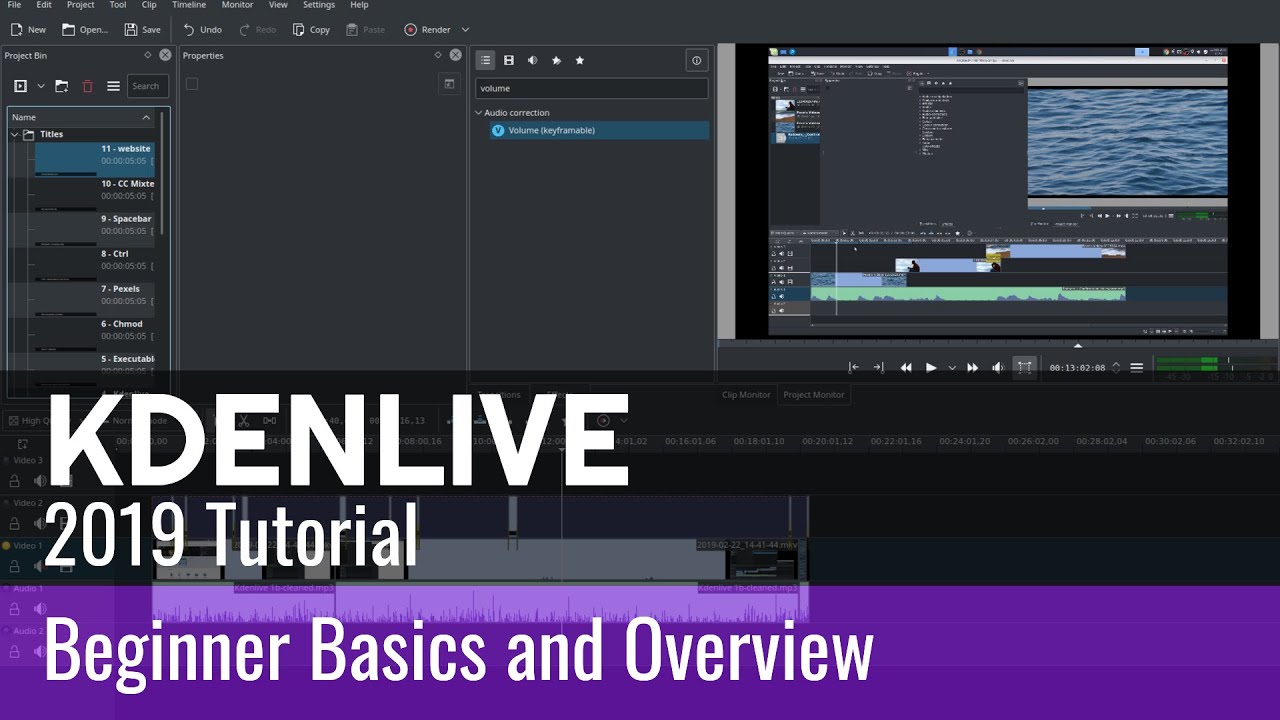Toggle monitor zone edit mode
Viewport: 1280px width, 720px height.
coord(1024,368)
